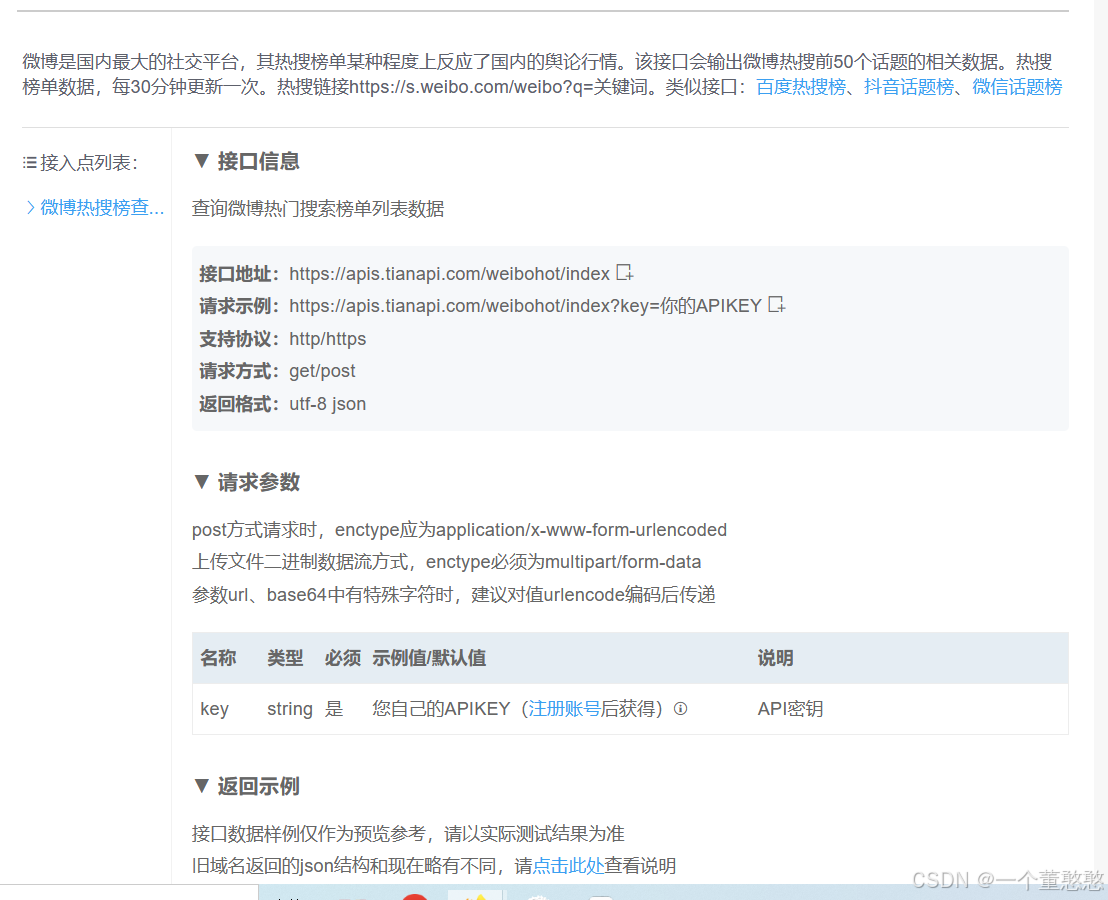1108x900 pixels.
Task: Click the 是 required cell in the key row
Action: [334, 709]
